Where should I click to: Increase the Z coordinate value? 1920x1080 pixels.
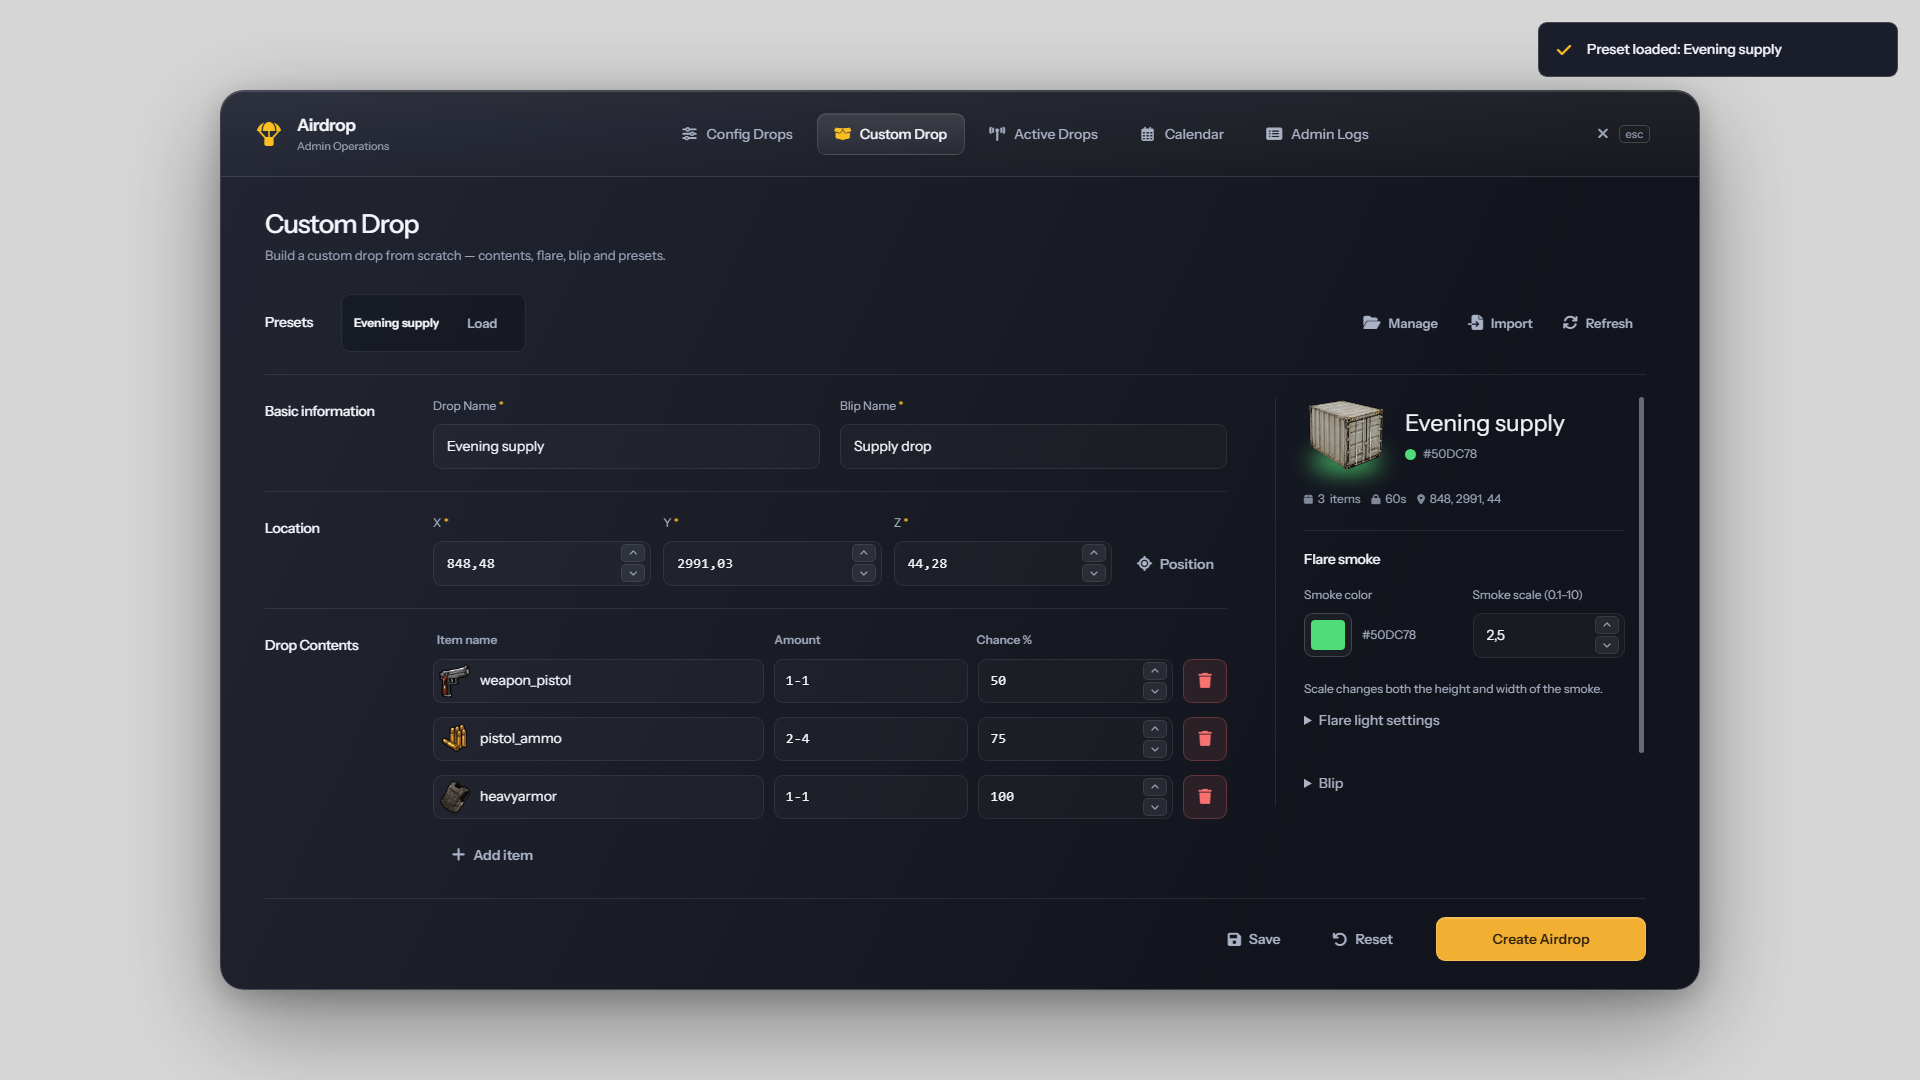1094,554
